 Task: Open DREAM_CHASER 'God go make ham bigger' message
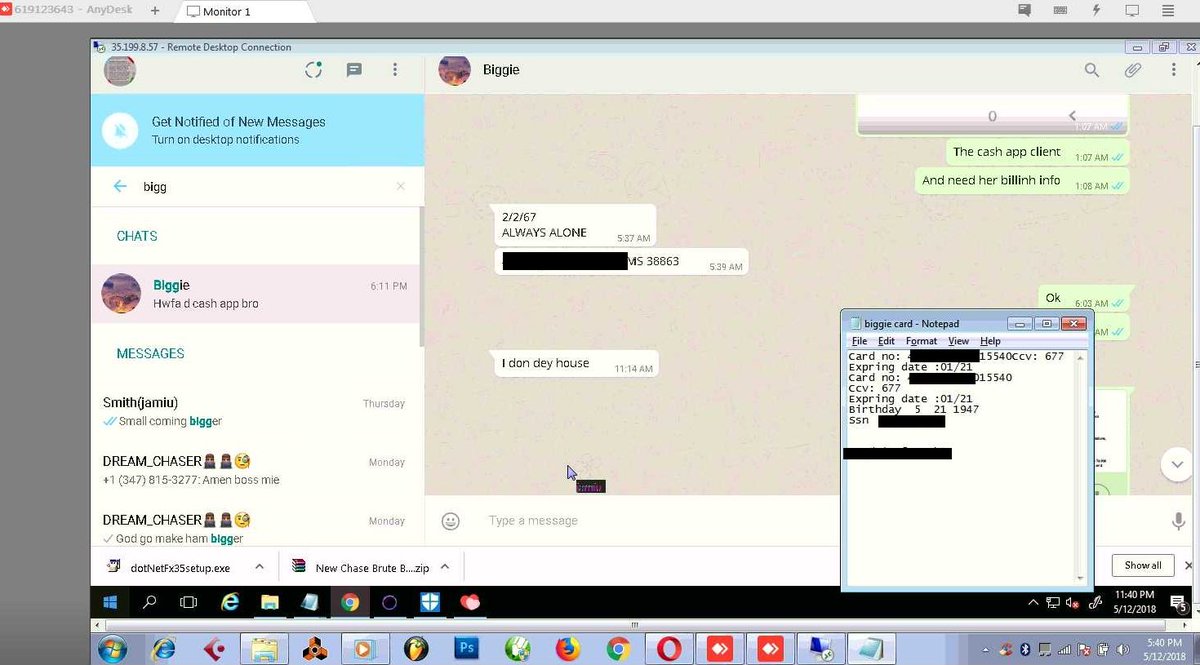(256, 528)
